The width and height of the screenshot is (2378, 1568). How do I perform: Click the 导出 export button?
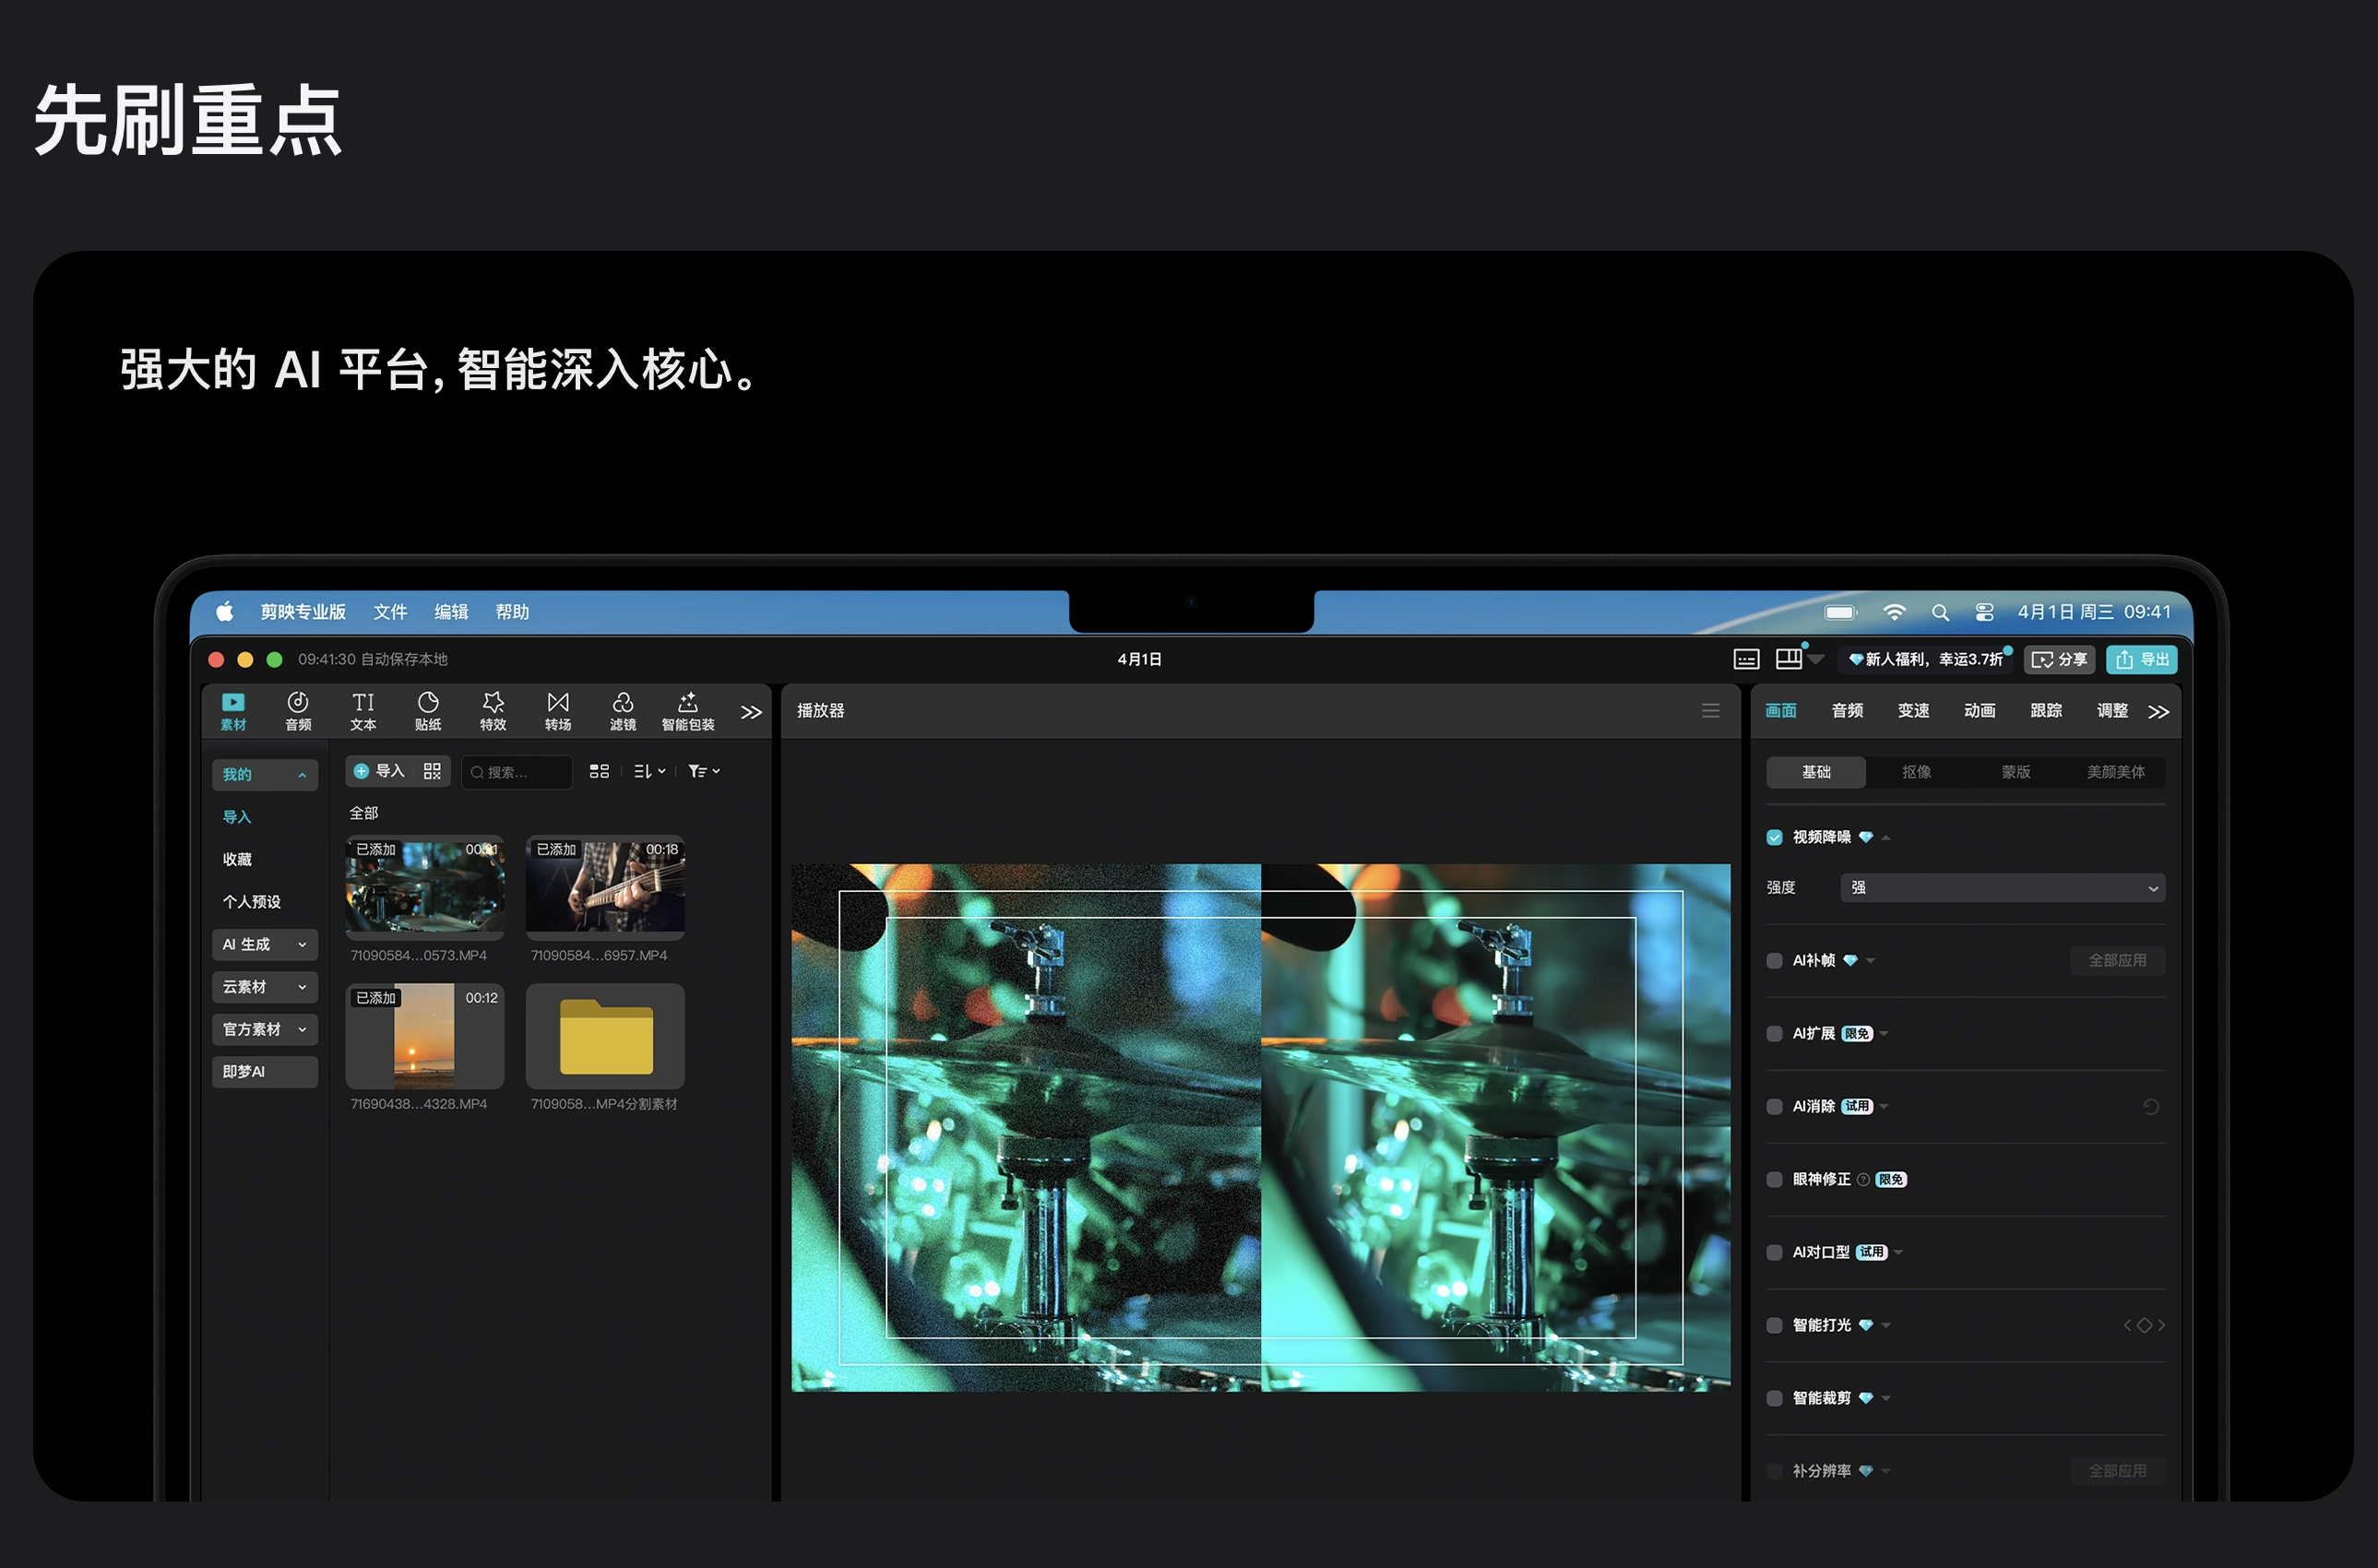tap(2142, 659)
